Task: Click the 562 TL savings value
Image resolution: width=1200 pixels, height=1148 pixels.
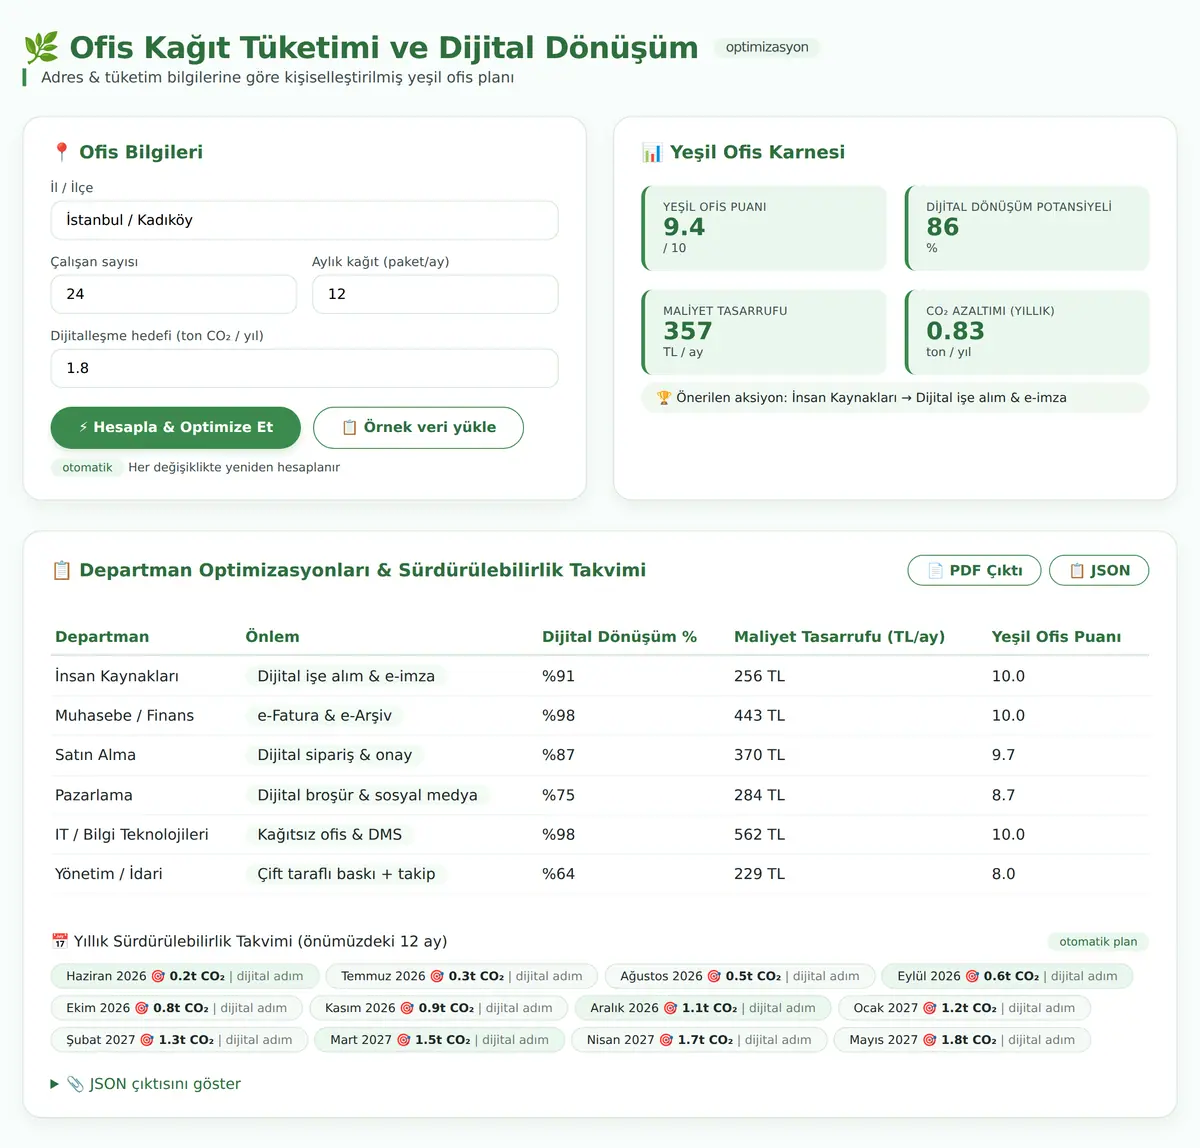Action: point(759,835)
